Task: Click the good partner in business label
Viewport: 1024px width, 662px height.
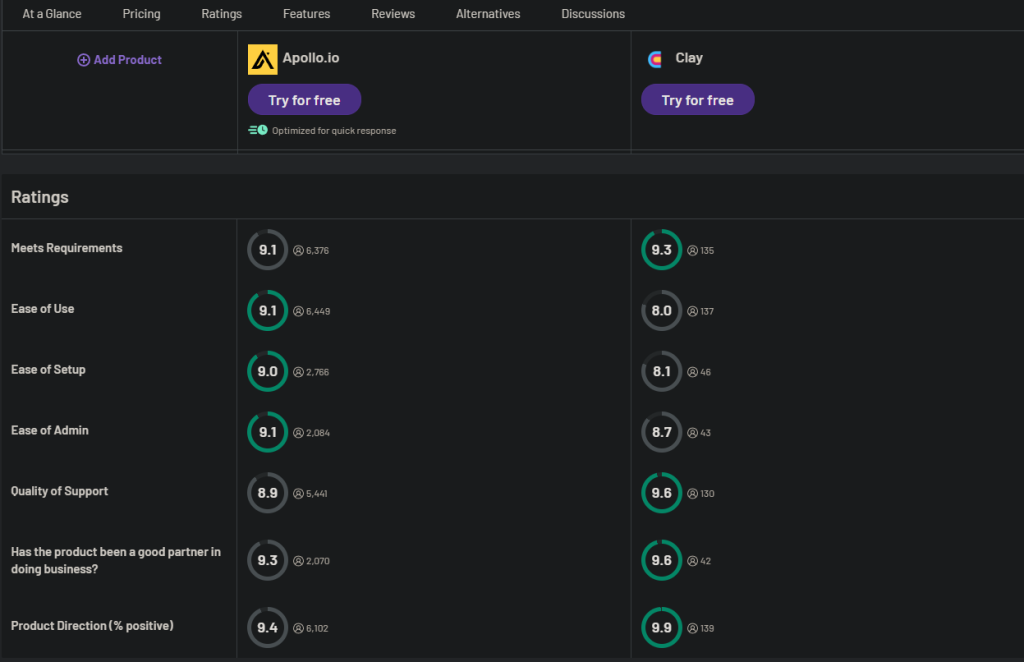Action: click(116, 560)
